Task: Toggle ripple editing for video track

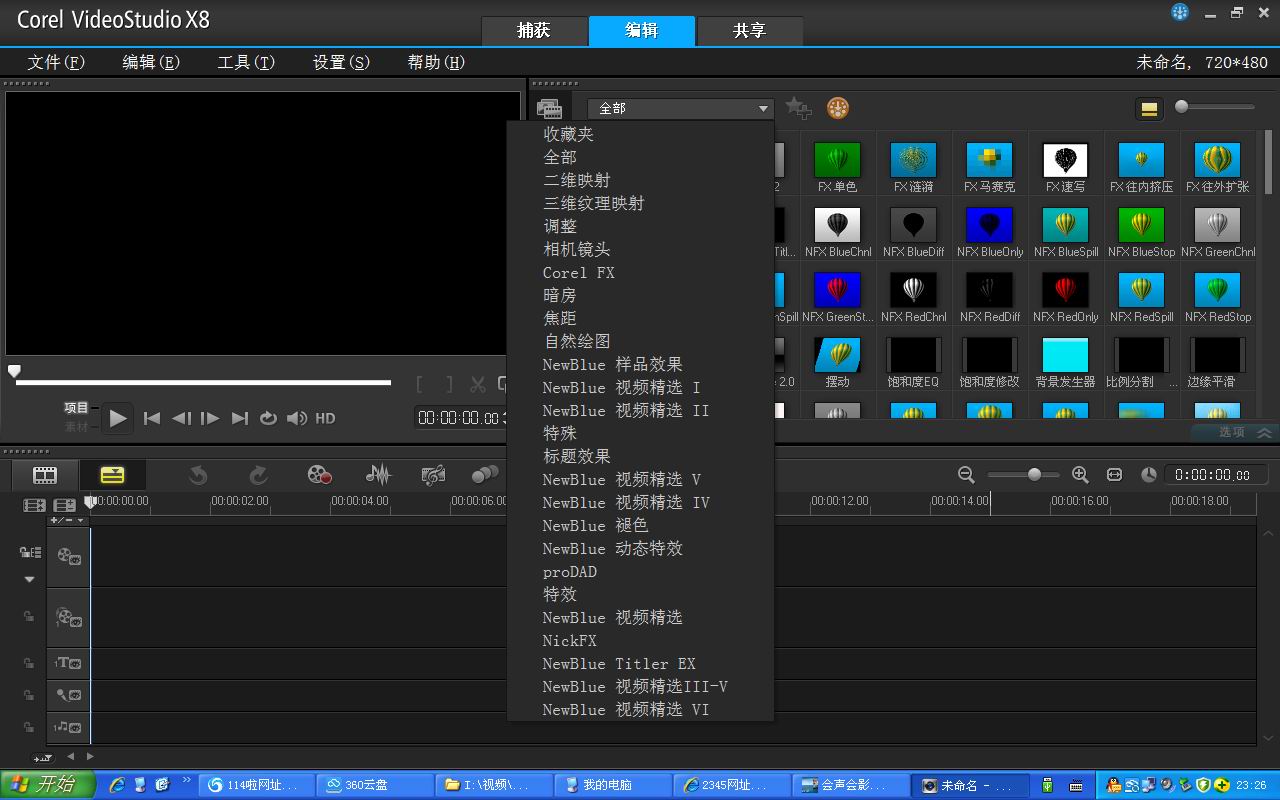Action: [29, 552]
